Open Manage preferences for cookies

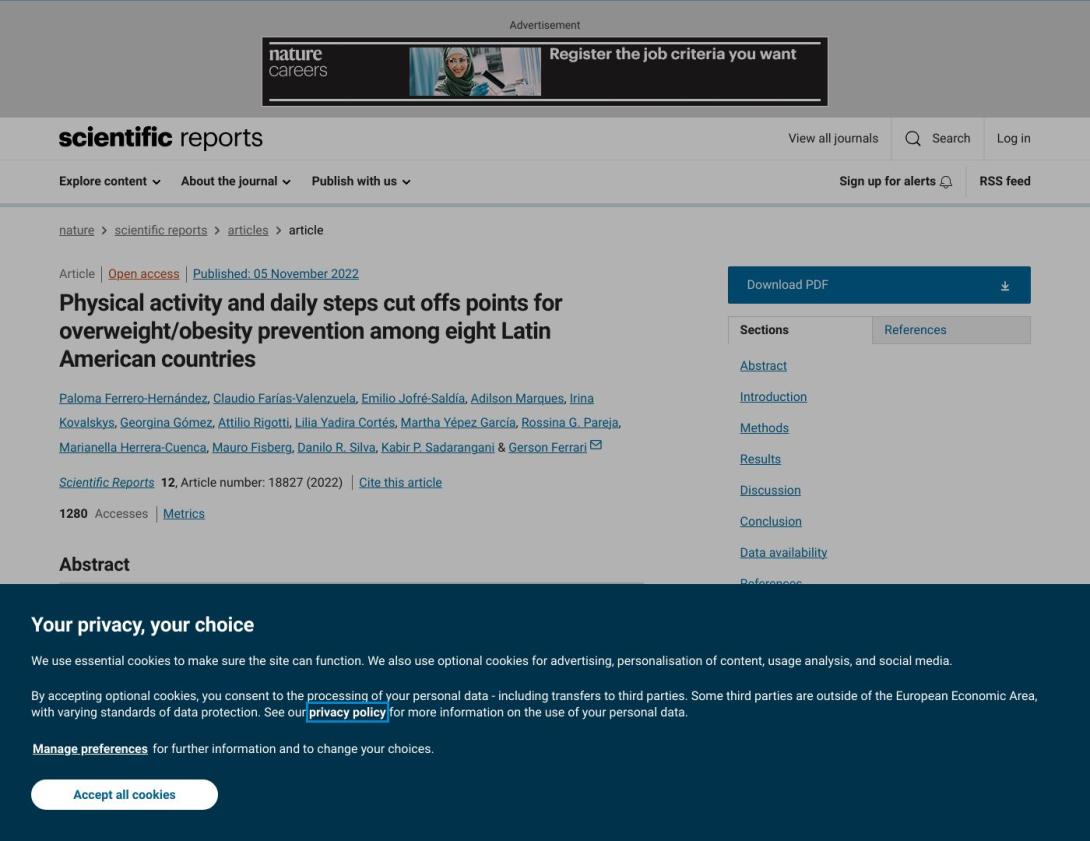click(90, 749)
